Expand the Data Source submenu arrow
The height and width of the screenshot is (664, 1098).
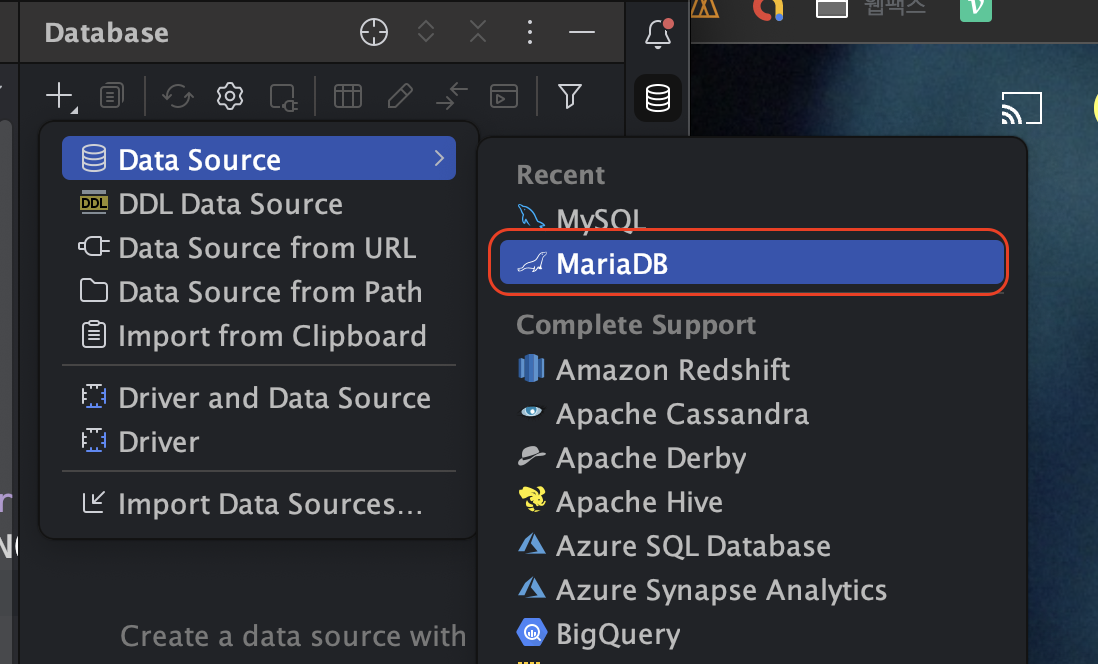tap(439, 158)
